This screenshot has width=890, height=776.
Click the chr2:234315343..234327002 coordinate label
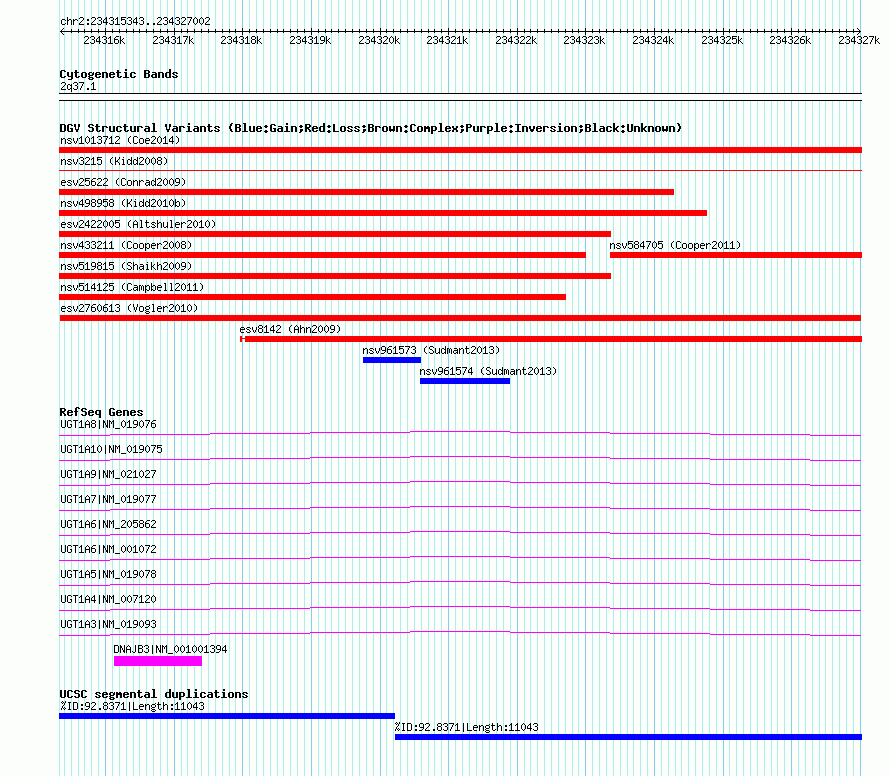coord(135,22)
